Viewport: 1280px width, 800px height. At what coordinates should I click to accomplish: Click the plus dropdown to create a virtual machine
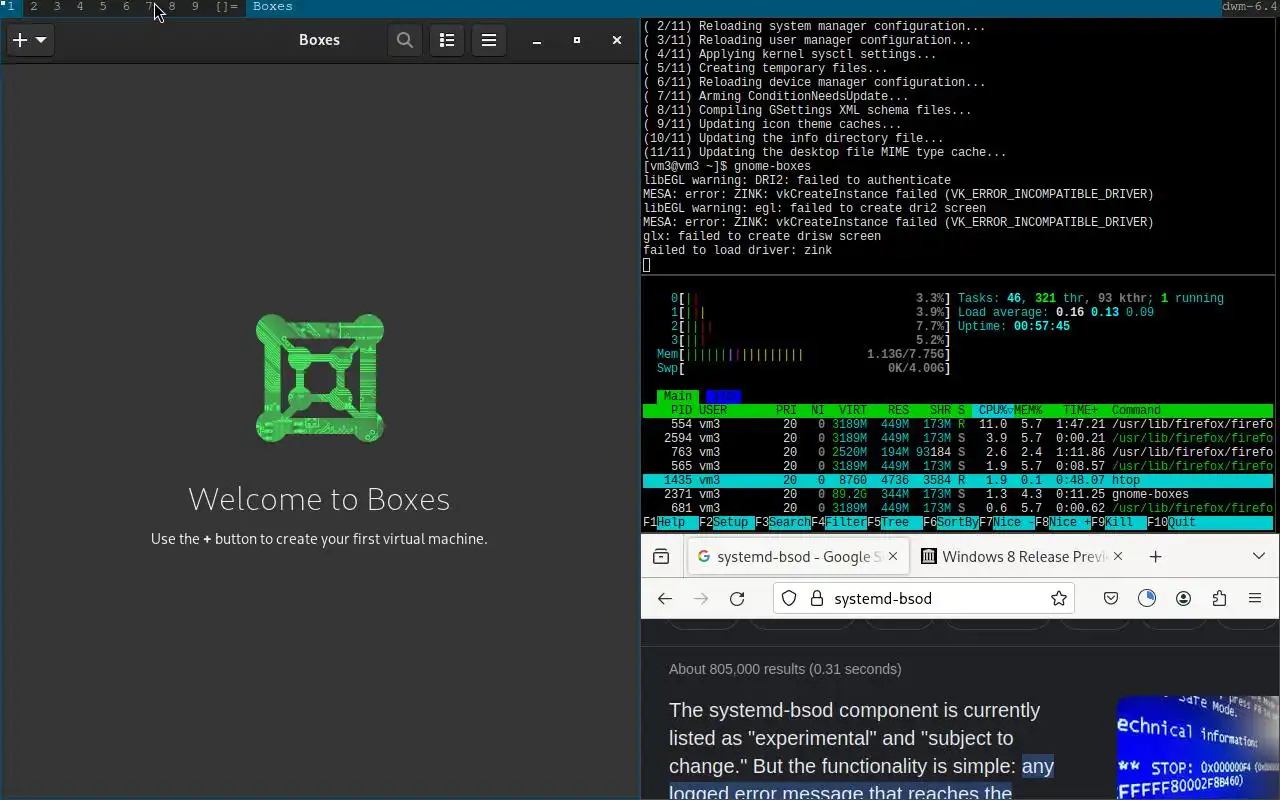[30, 40]
